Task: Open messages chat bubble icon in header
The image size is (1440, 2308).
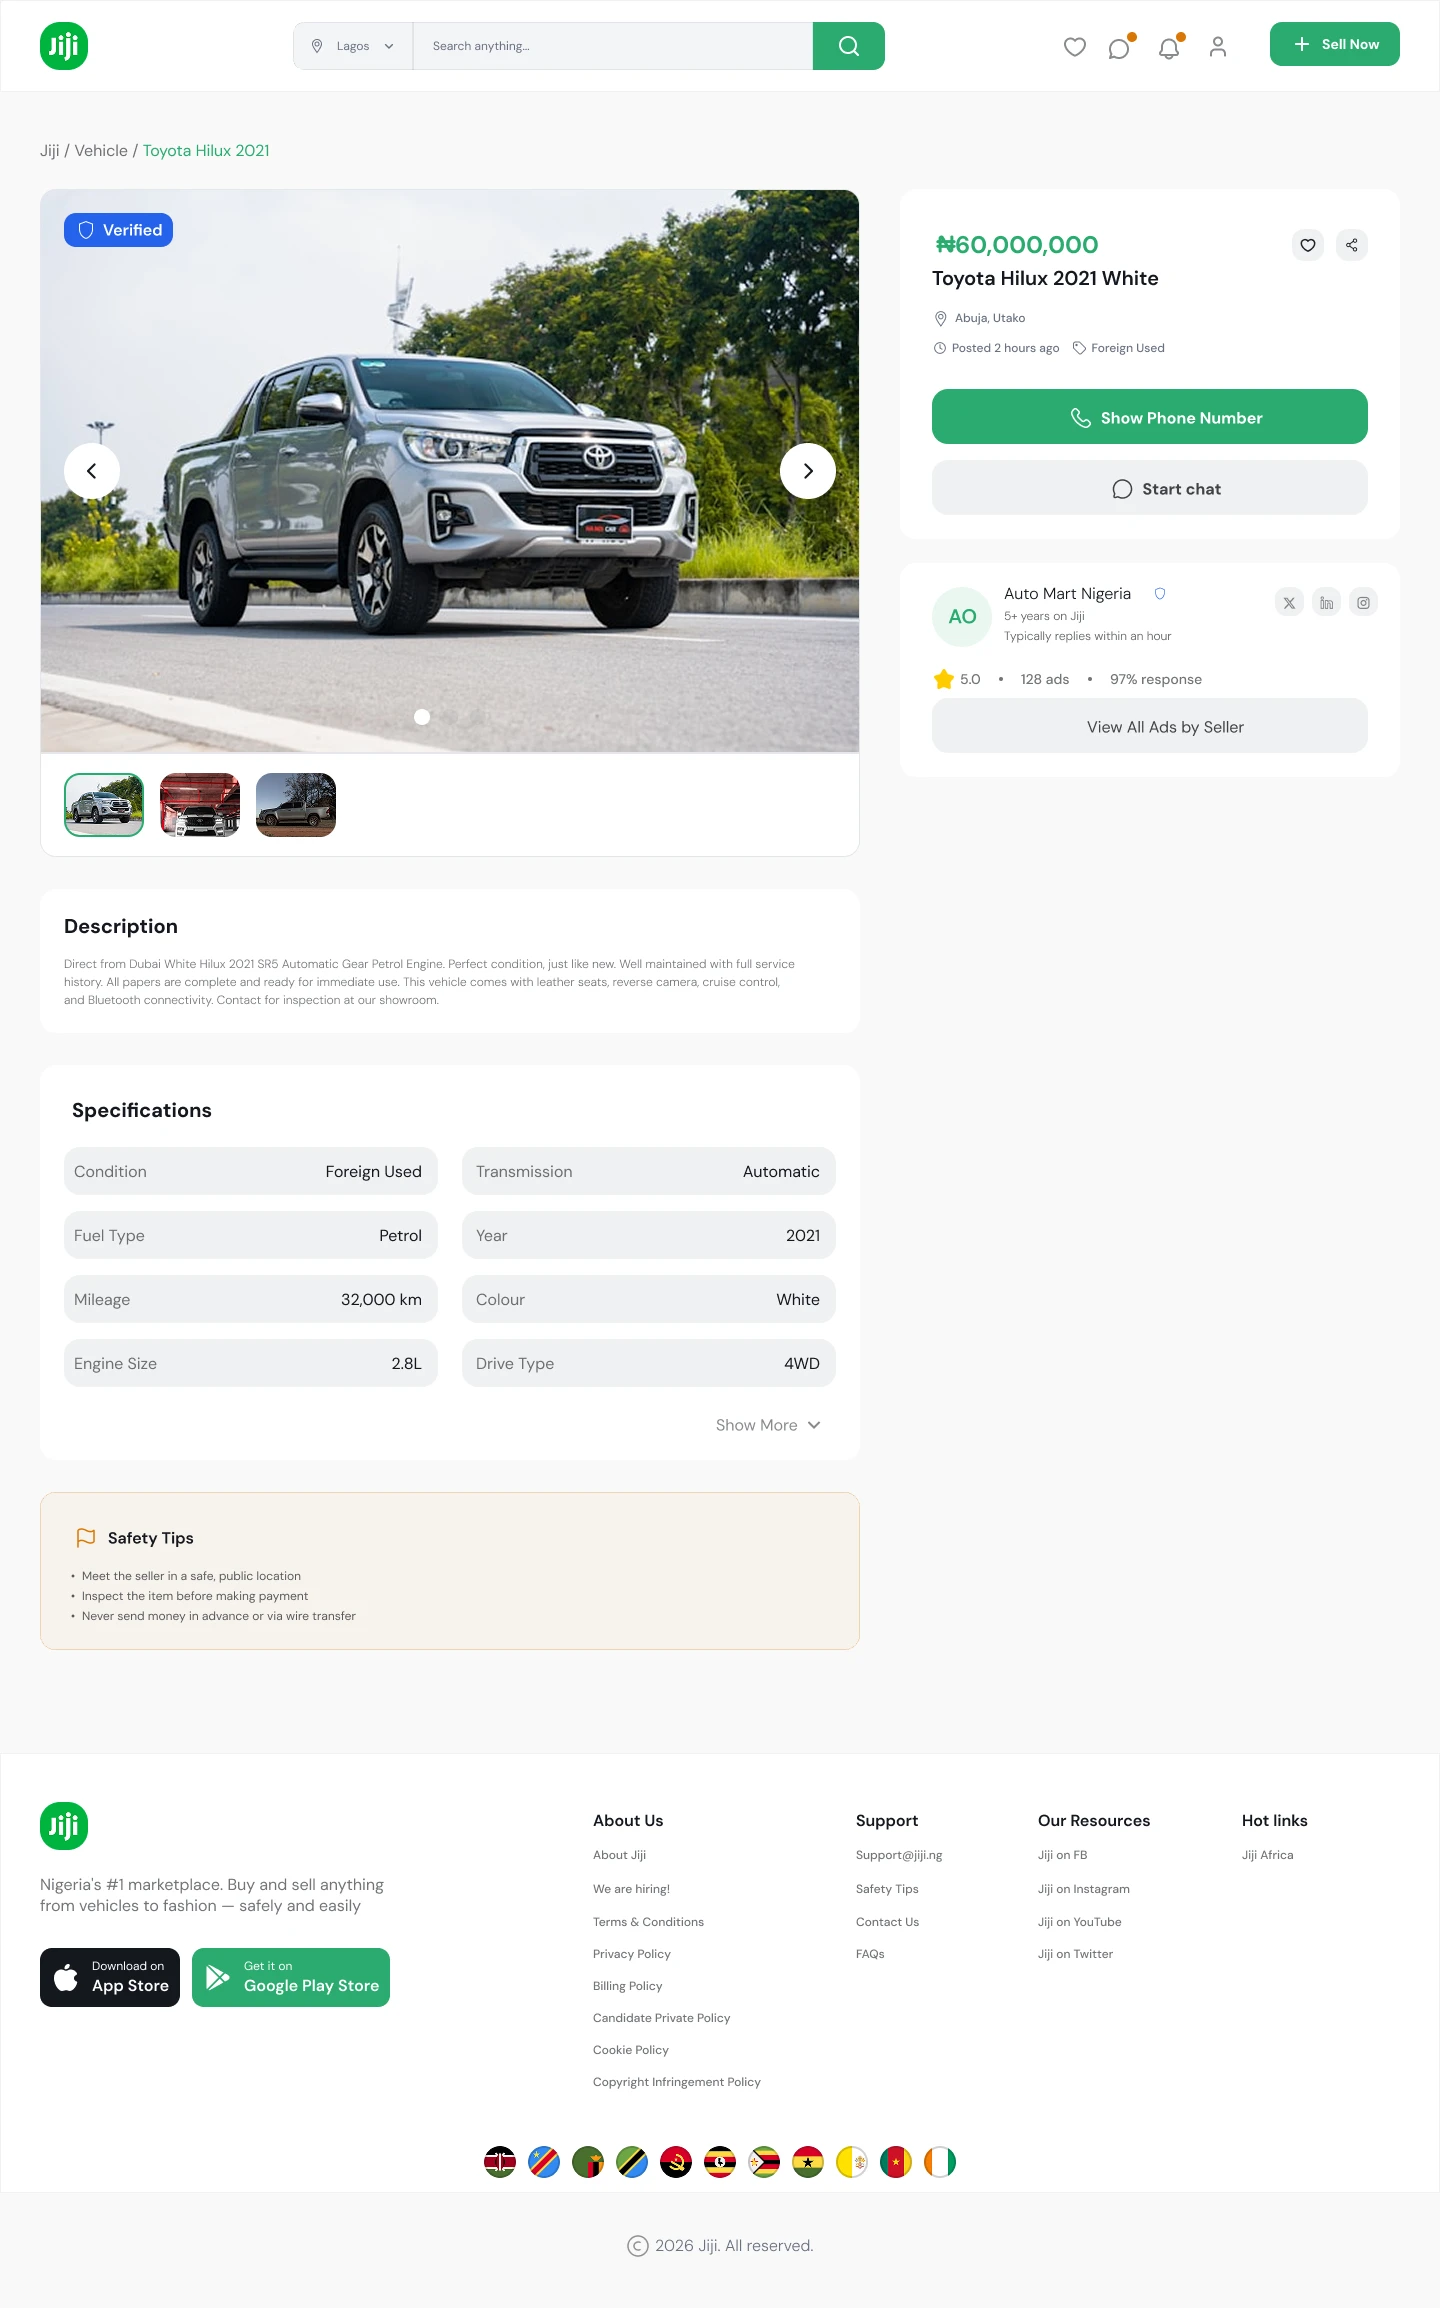Action: tap(1120, 47)
